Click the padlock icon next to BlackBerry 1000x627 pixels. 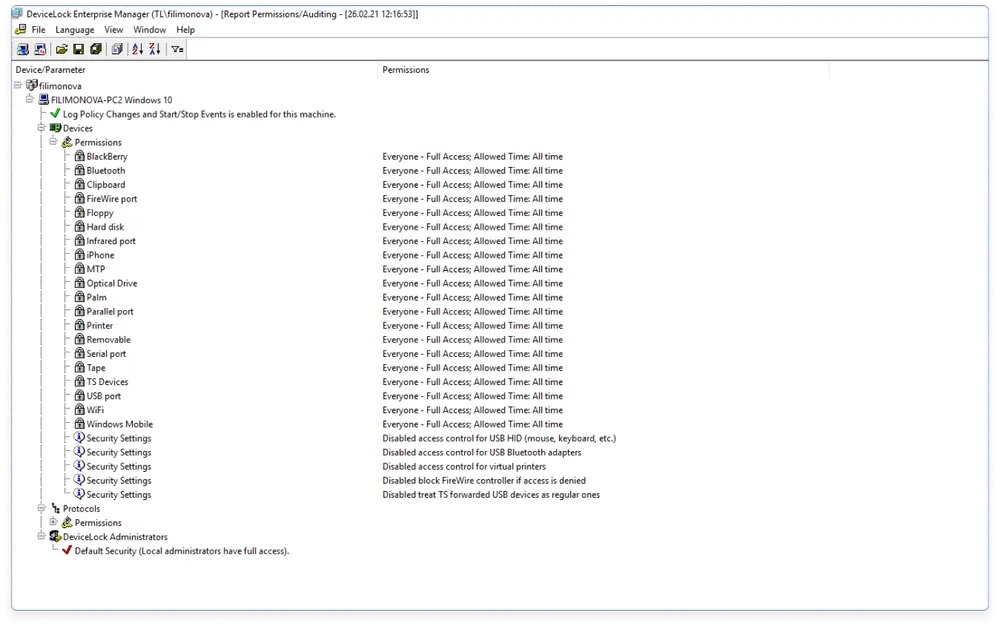click(x=79, y=156)
